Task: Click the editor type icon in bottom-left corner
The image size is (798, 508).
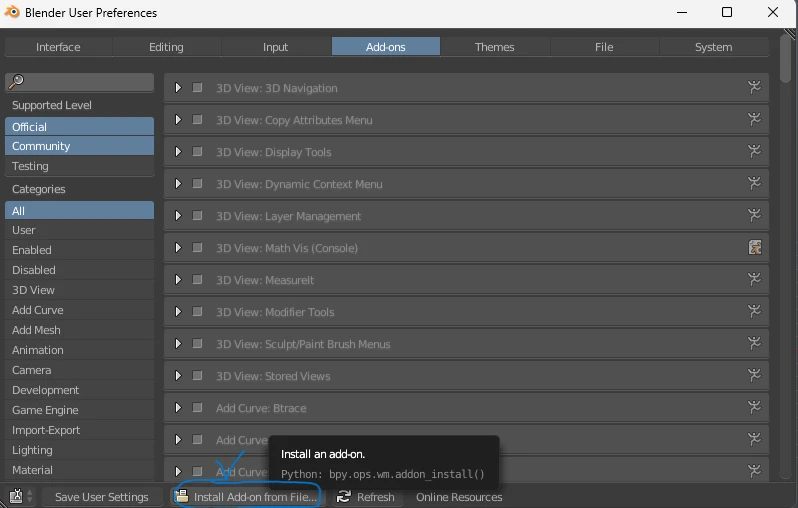Action: click(16, 496)
